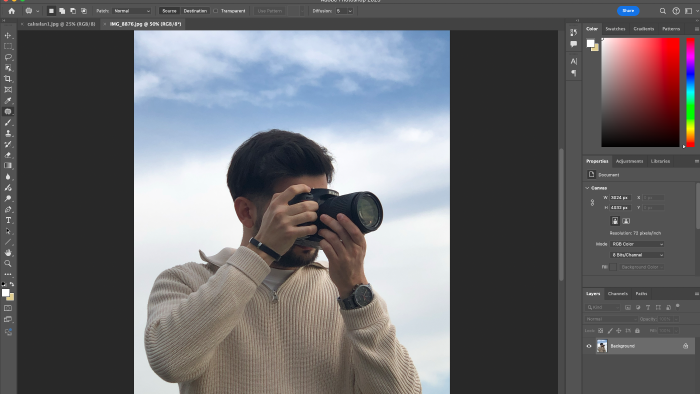Set canvas to portrait orientation
The image size is (700, 394).
pyautogui.click(x=615, y=221)
